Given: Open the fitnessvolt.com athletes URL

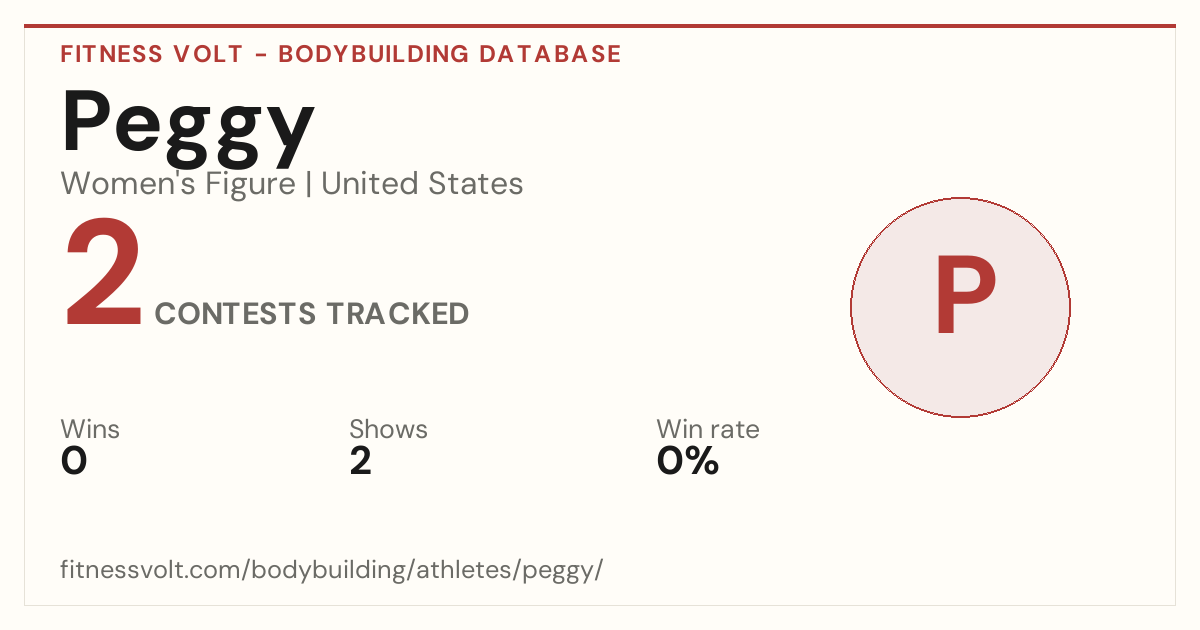Looking at the screenshot, I should point(332,571).
